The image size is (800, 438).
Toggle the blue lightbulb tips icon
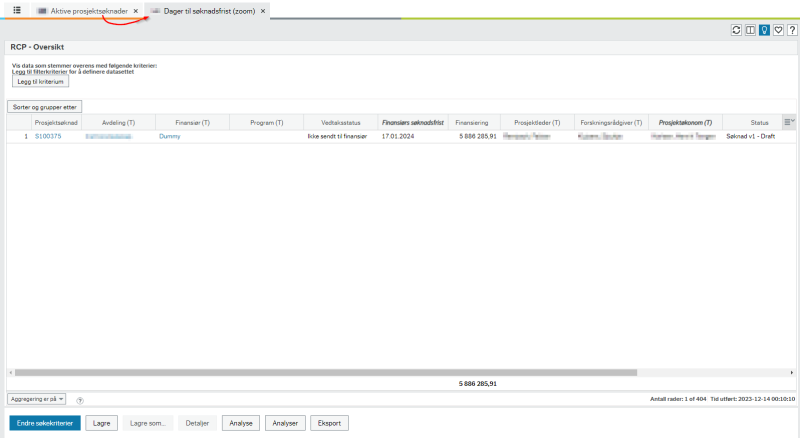[764, 30]
